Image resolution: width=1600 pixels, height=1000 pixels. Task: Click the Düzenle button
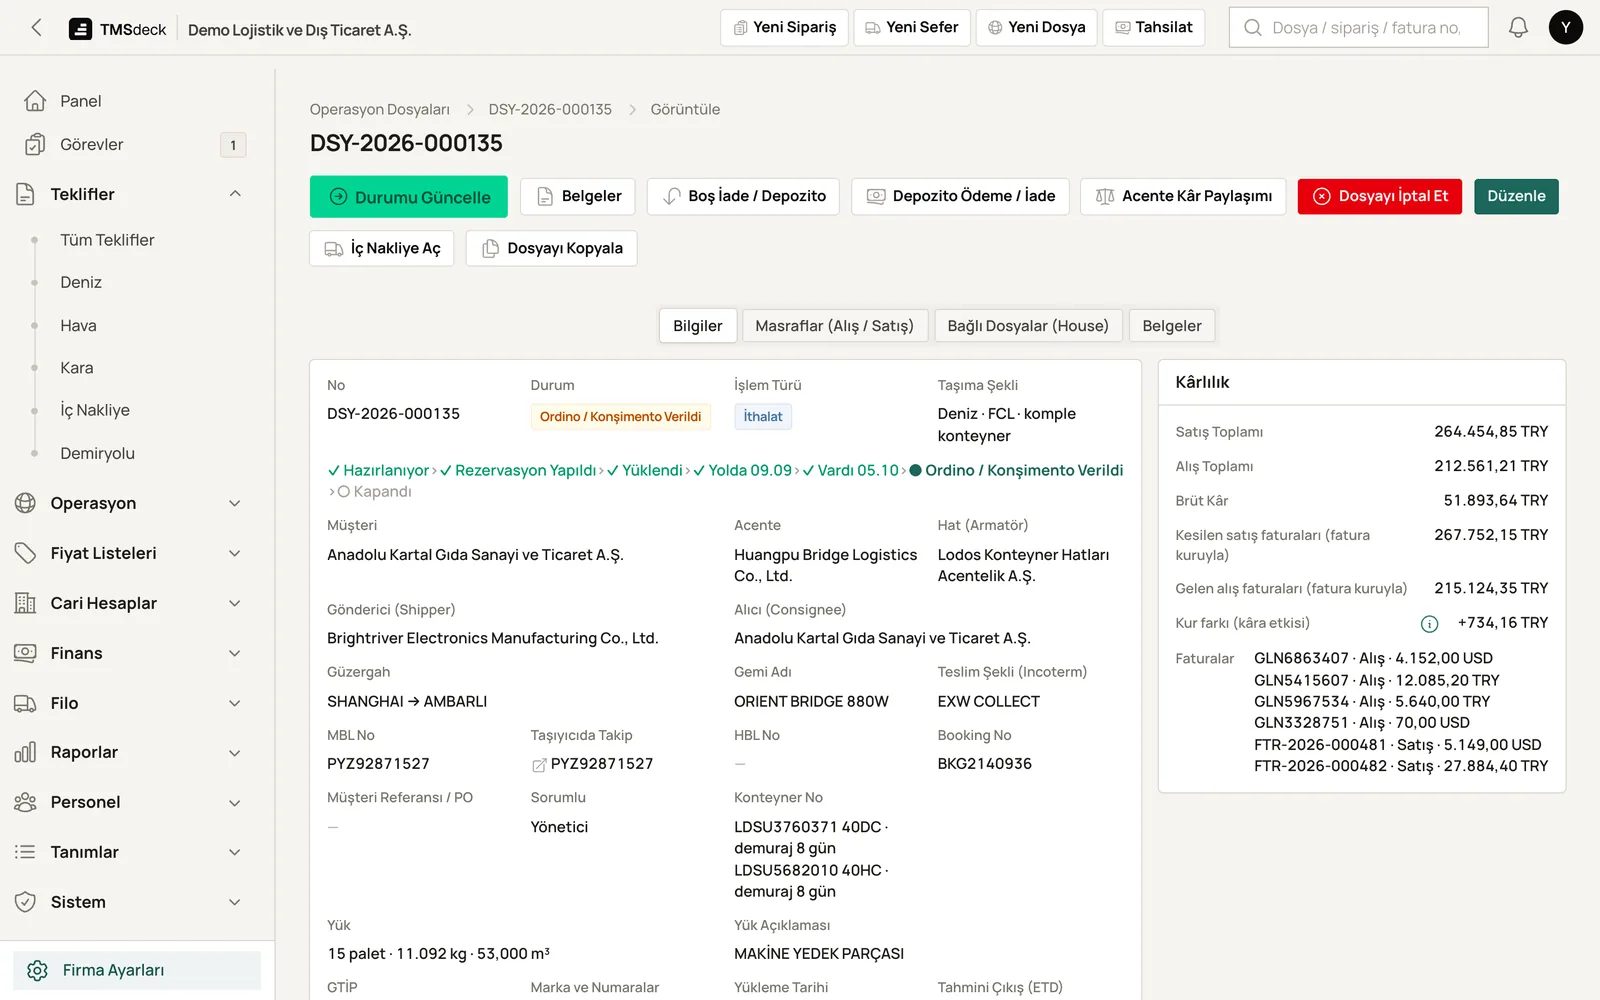pos(1516,196)
